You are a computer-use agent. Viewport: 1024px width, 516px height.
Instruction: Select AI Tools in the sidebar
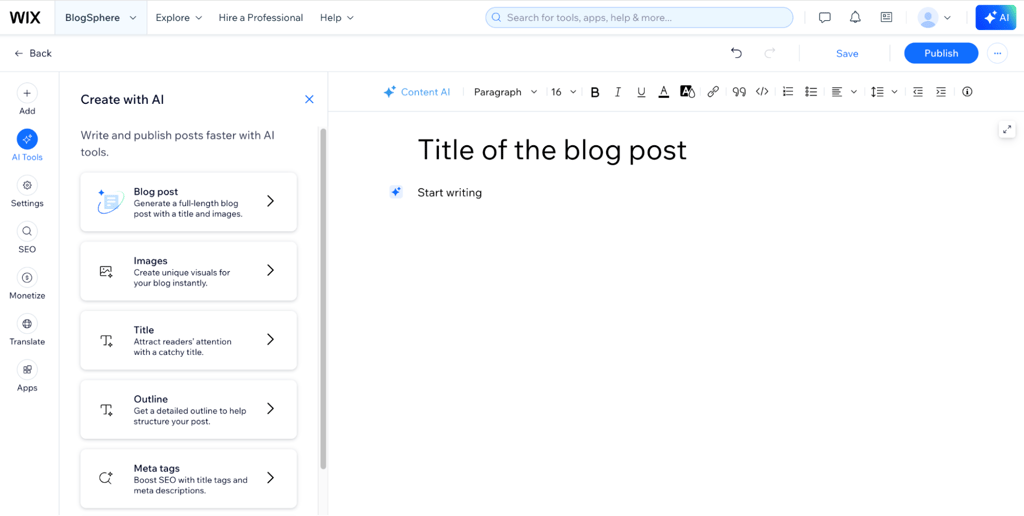pos(27,145)
